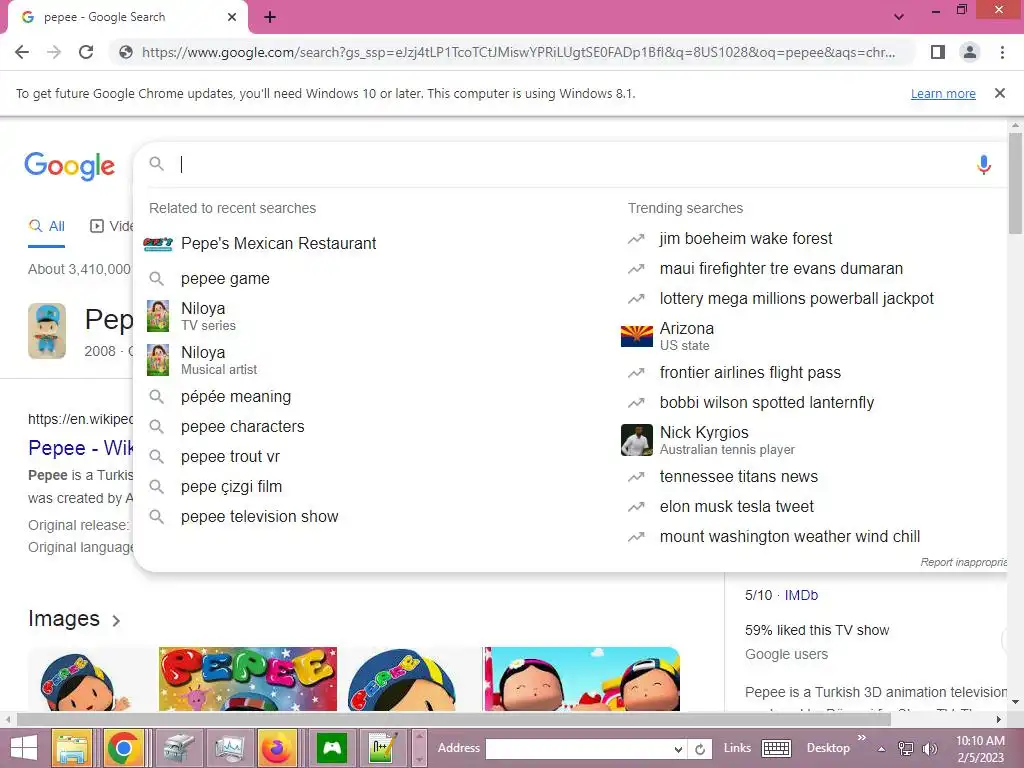Open File Explorer from the taskbar
Screen dimensions: 1024x768
[x=72, y=748]
